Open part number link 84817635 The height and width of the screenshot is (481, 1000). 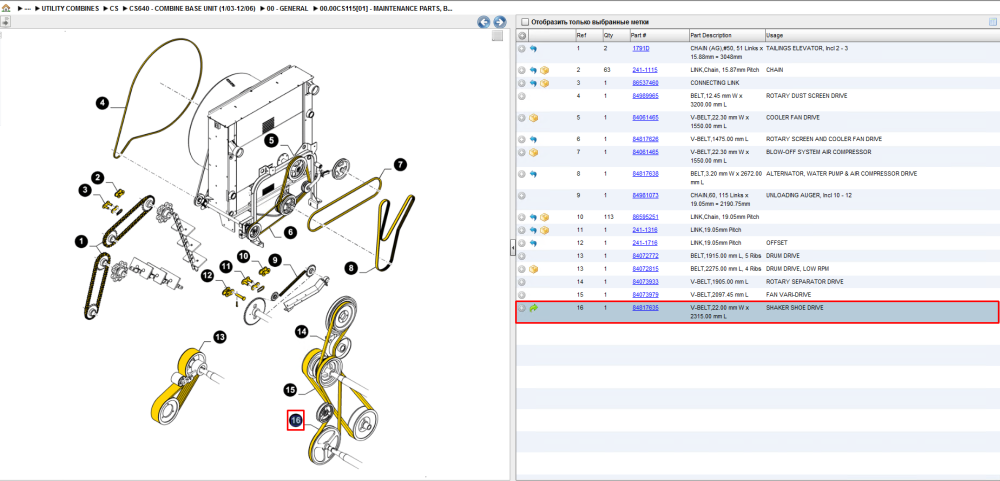tap(645, 307)
